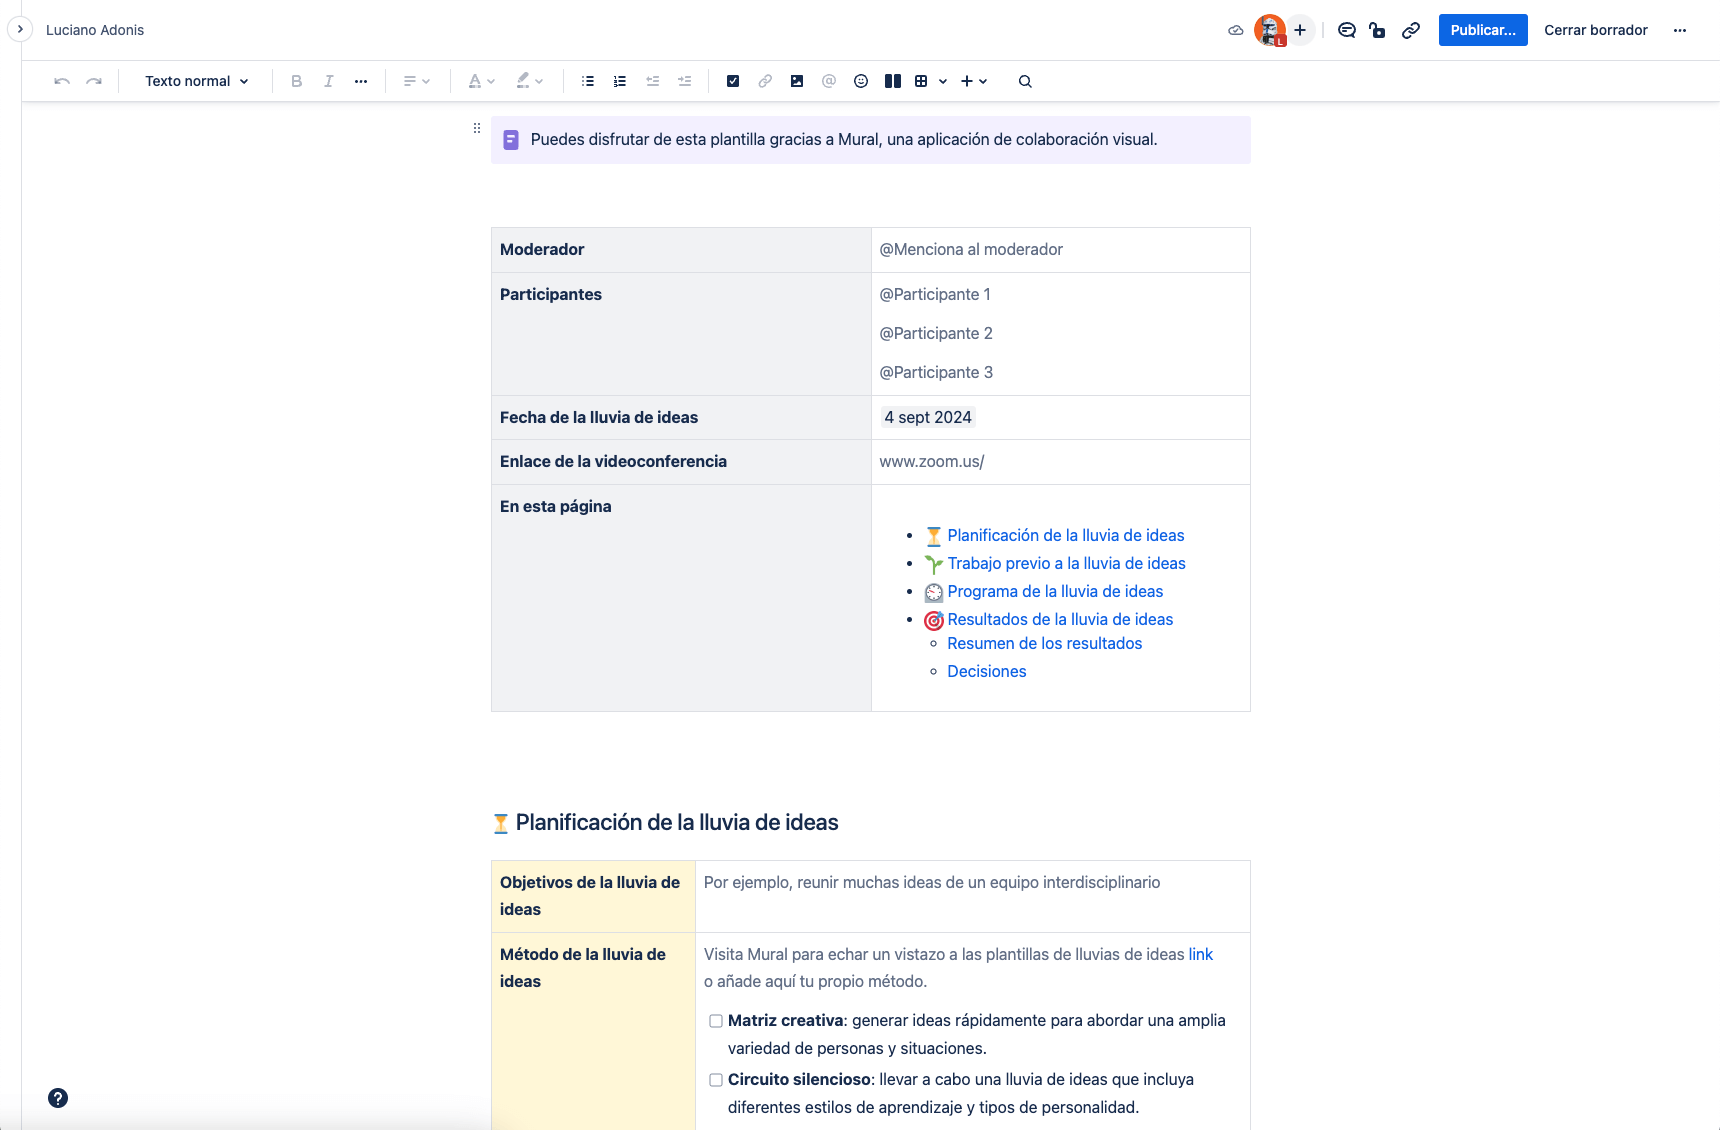
Task: Check the Circuito silencioso checkbox
Action: (715, 1080)
